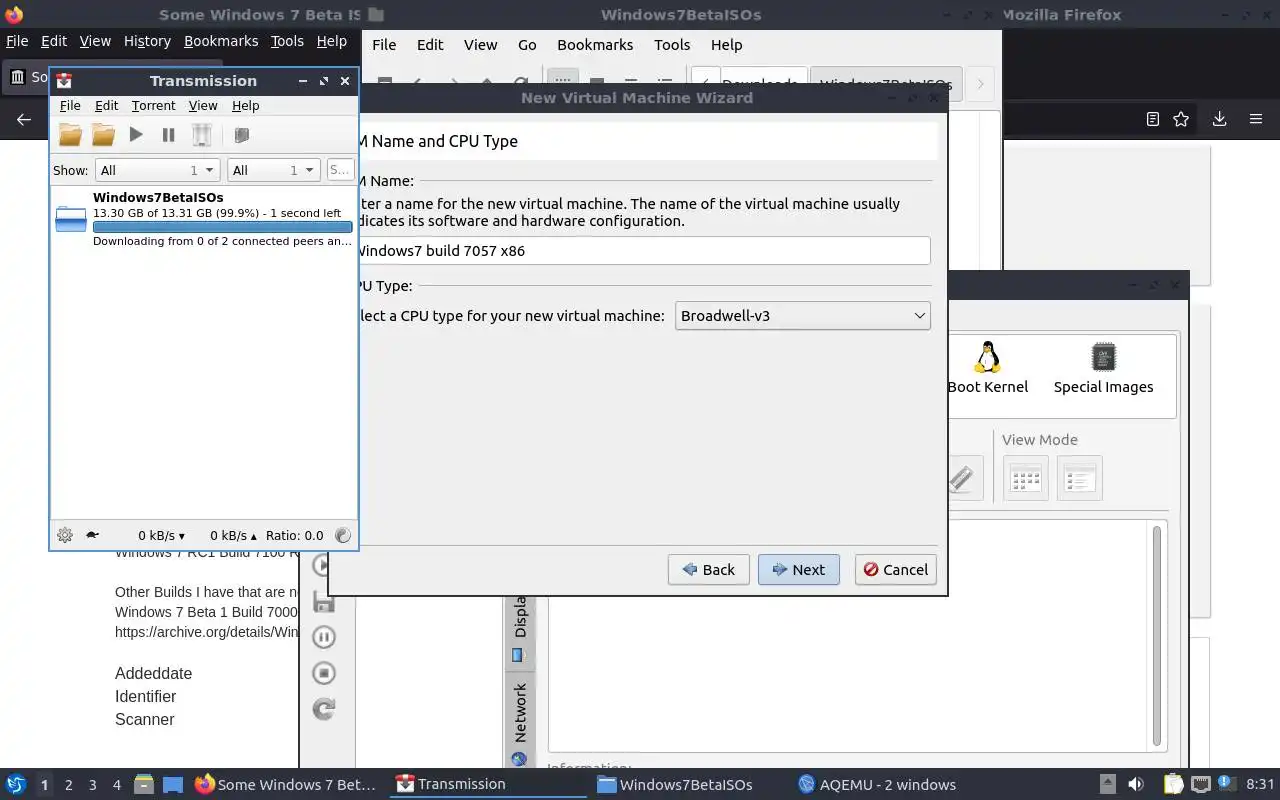Screen dimensions: 1280x800
Task: Save VM state with floppy icon
Action: tap(323, 601)
